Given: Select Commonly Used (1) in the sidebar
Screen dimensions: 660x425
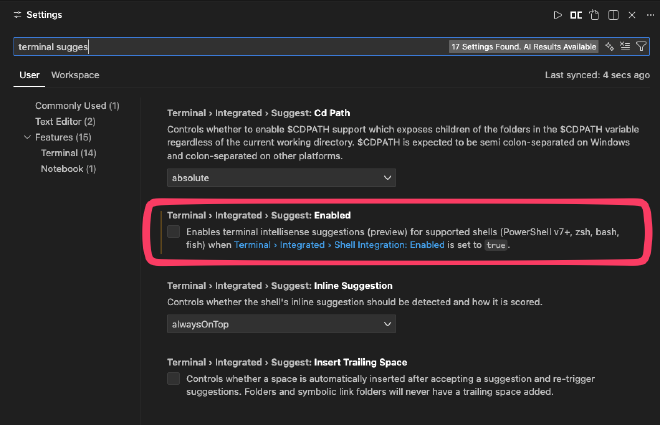Looking at the screenshot, I should point(77,106).
